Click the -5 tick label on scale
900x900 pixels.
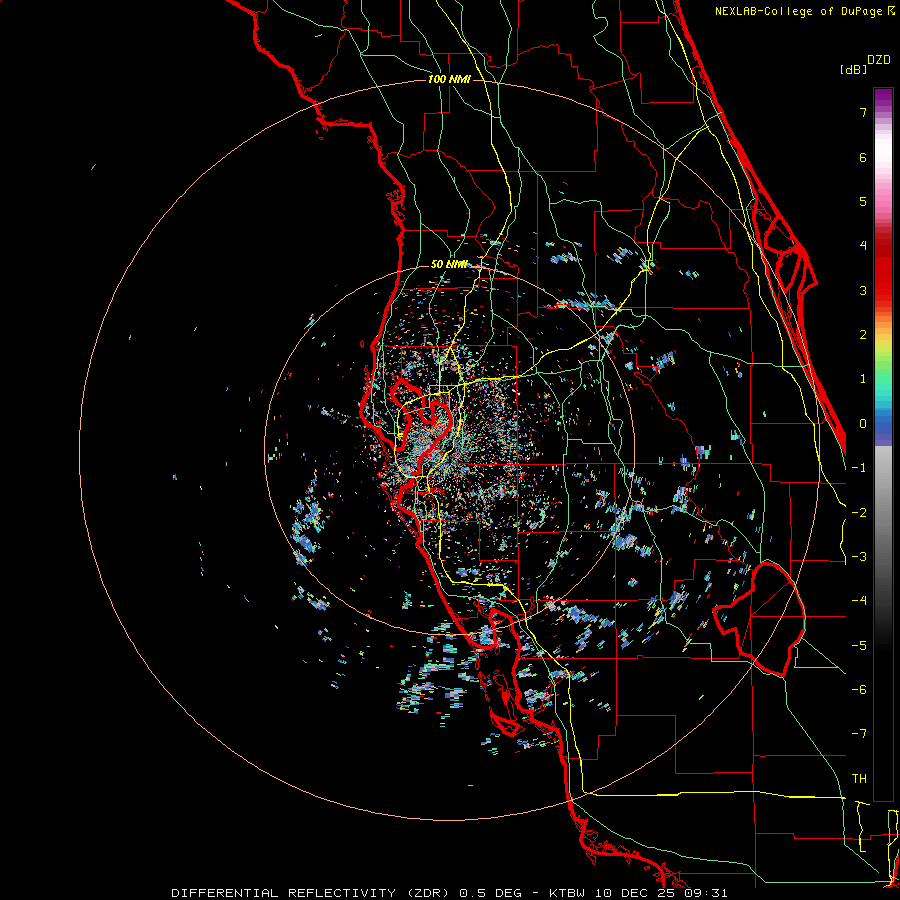coord(859,646)
